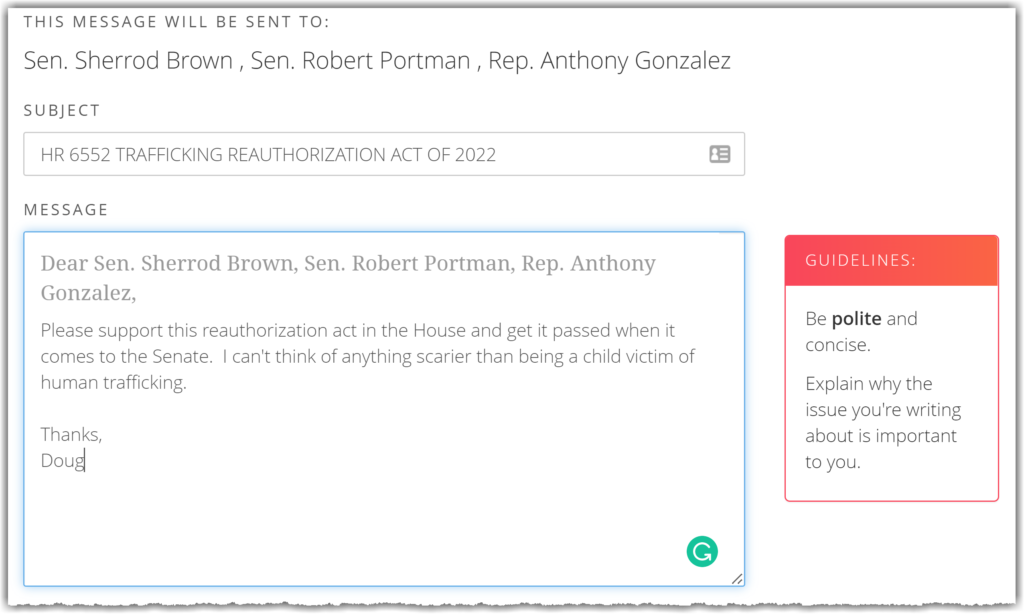Place cursor on the Doug signature
This screenshot has height=614, width=1024.
coord(62,461)
